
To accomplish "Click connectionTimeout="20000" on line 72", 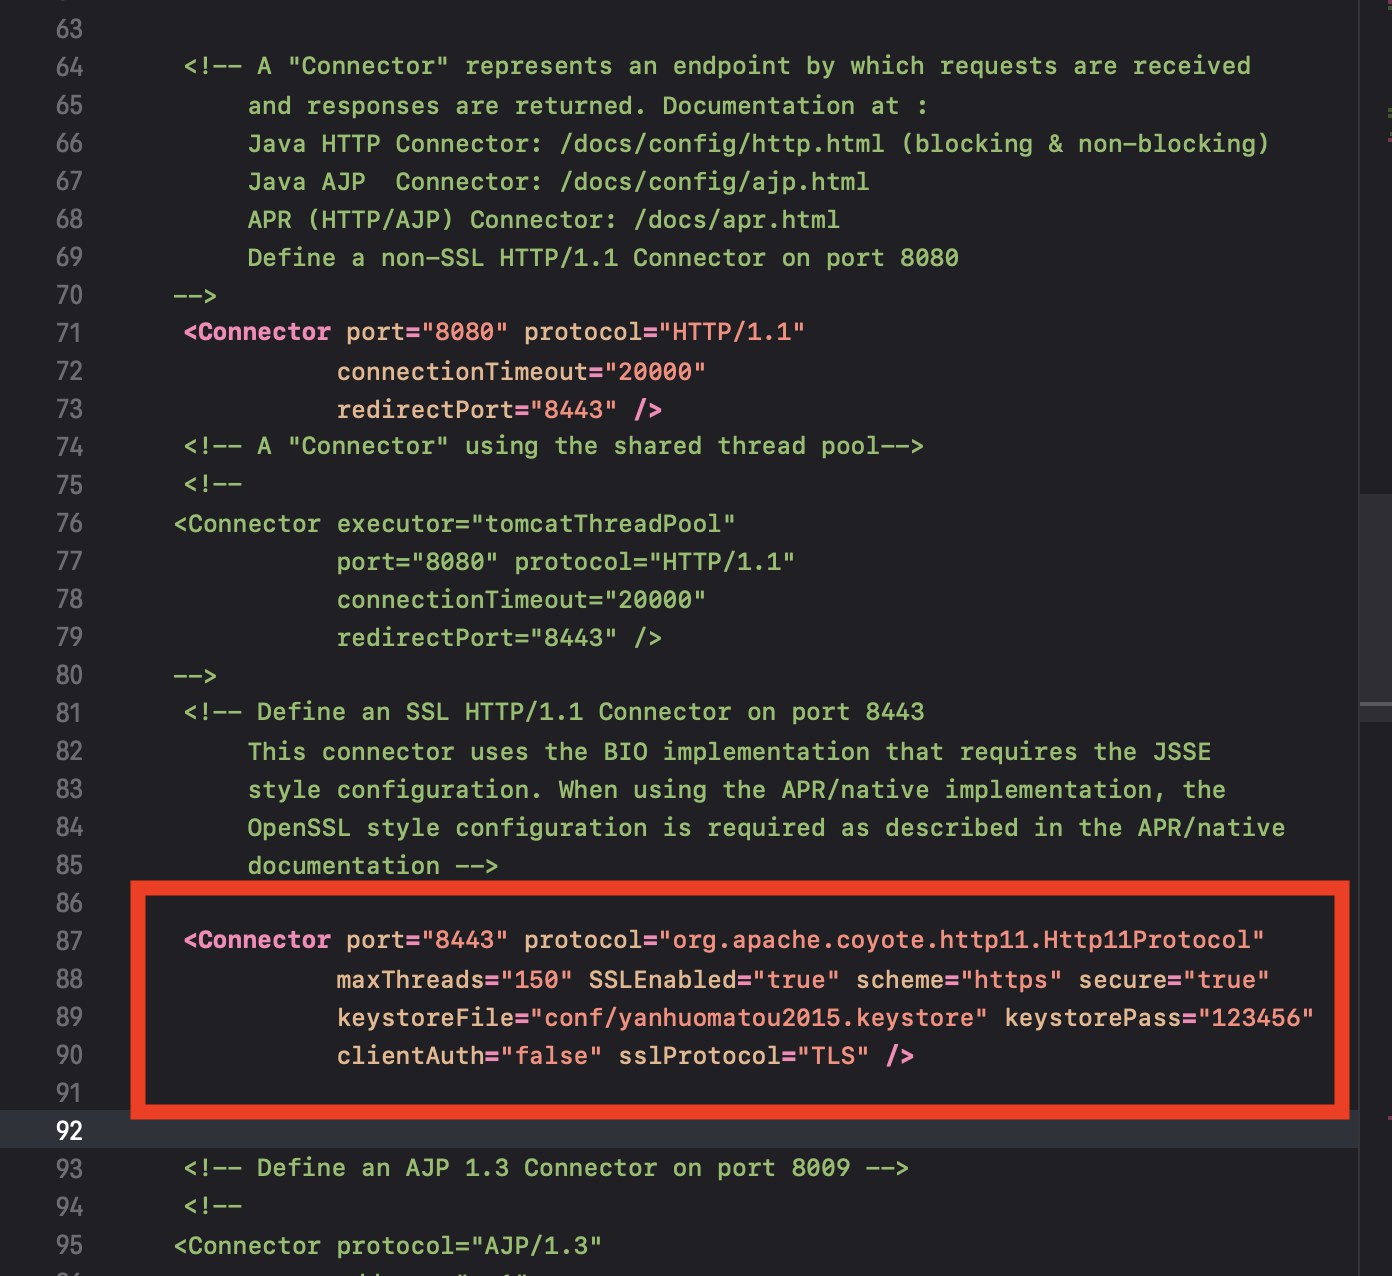I will 521,372.
